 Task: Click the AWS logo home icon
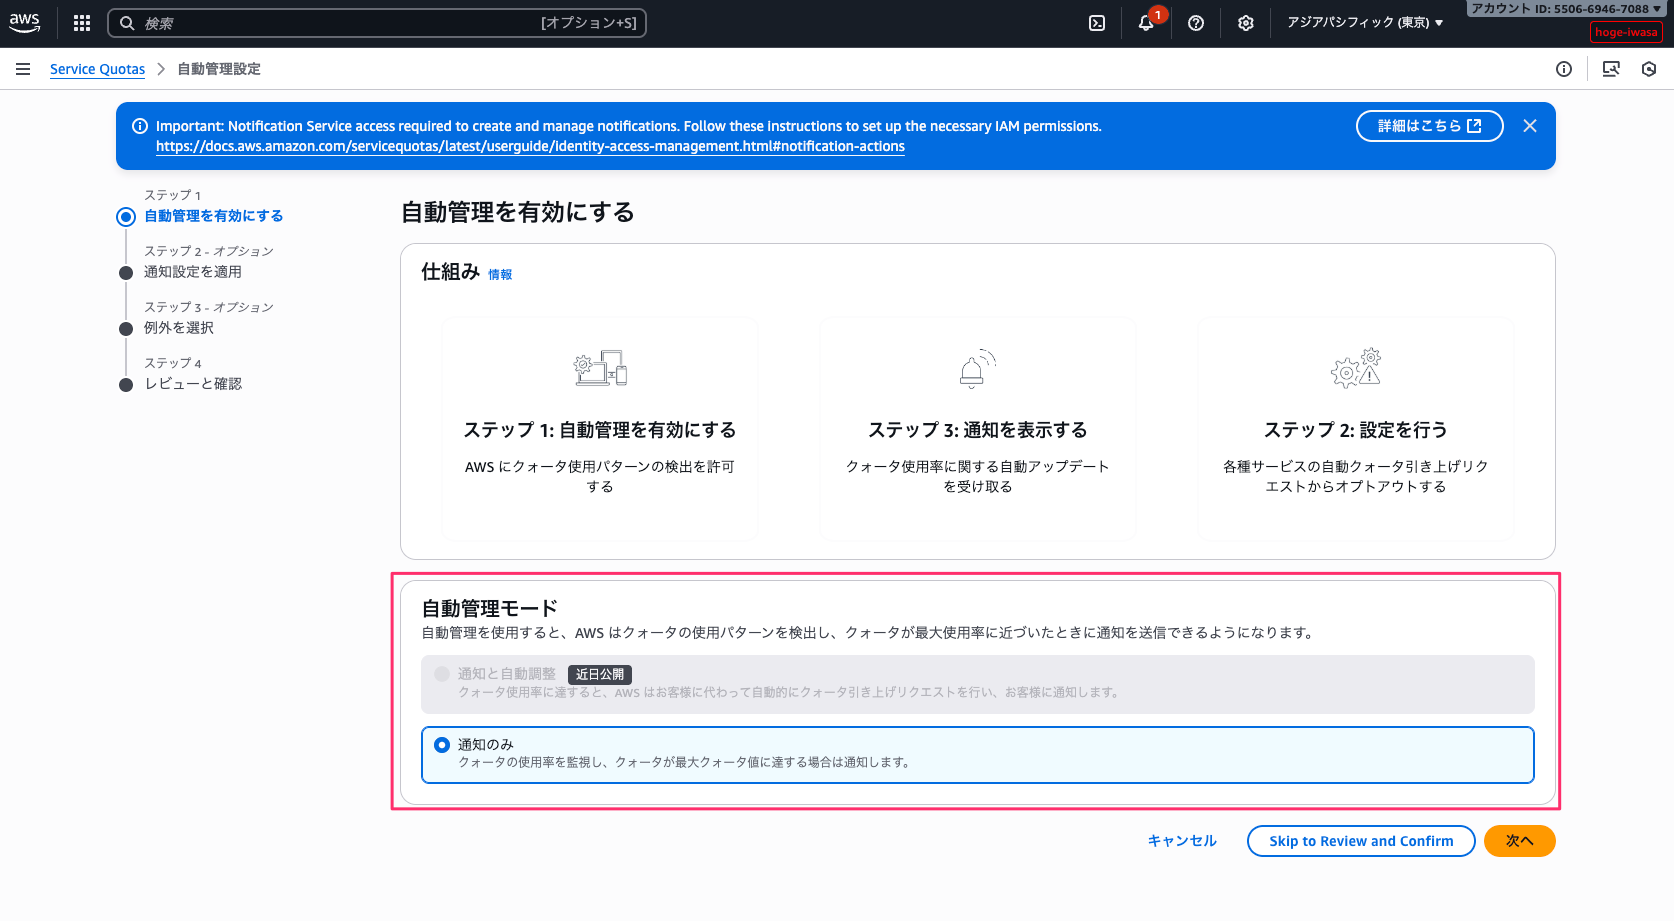pyautogui.click(x=25, y=22)
